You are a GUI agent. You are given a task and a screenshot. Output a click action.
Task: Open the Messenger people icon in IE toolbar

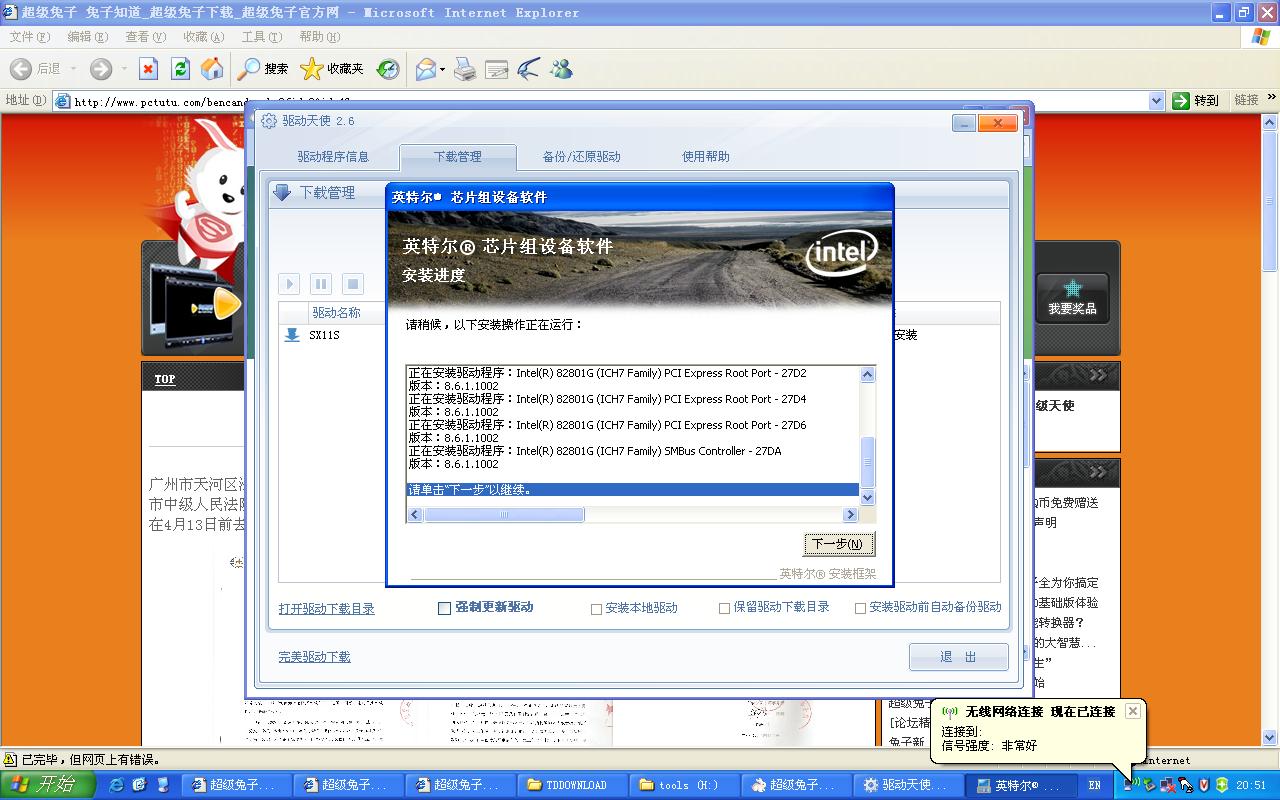[x=561, y=69]
